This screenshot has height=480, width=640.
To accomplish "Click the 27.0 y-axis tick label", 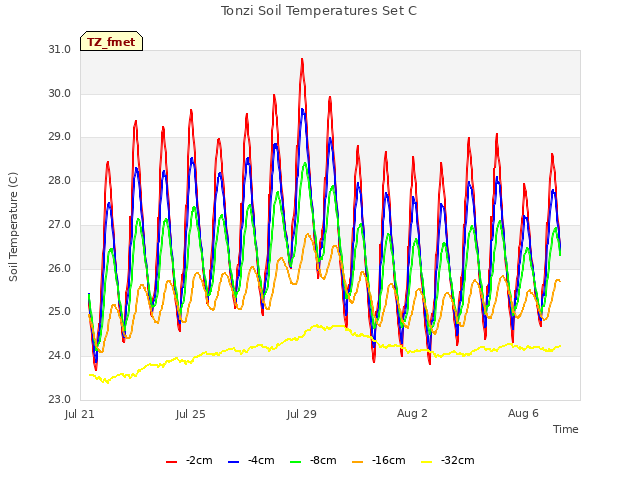I will tap(60, 224).
